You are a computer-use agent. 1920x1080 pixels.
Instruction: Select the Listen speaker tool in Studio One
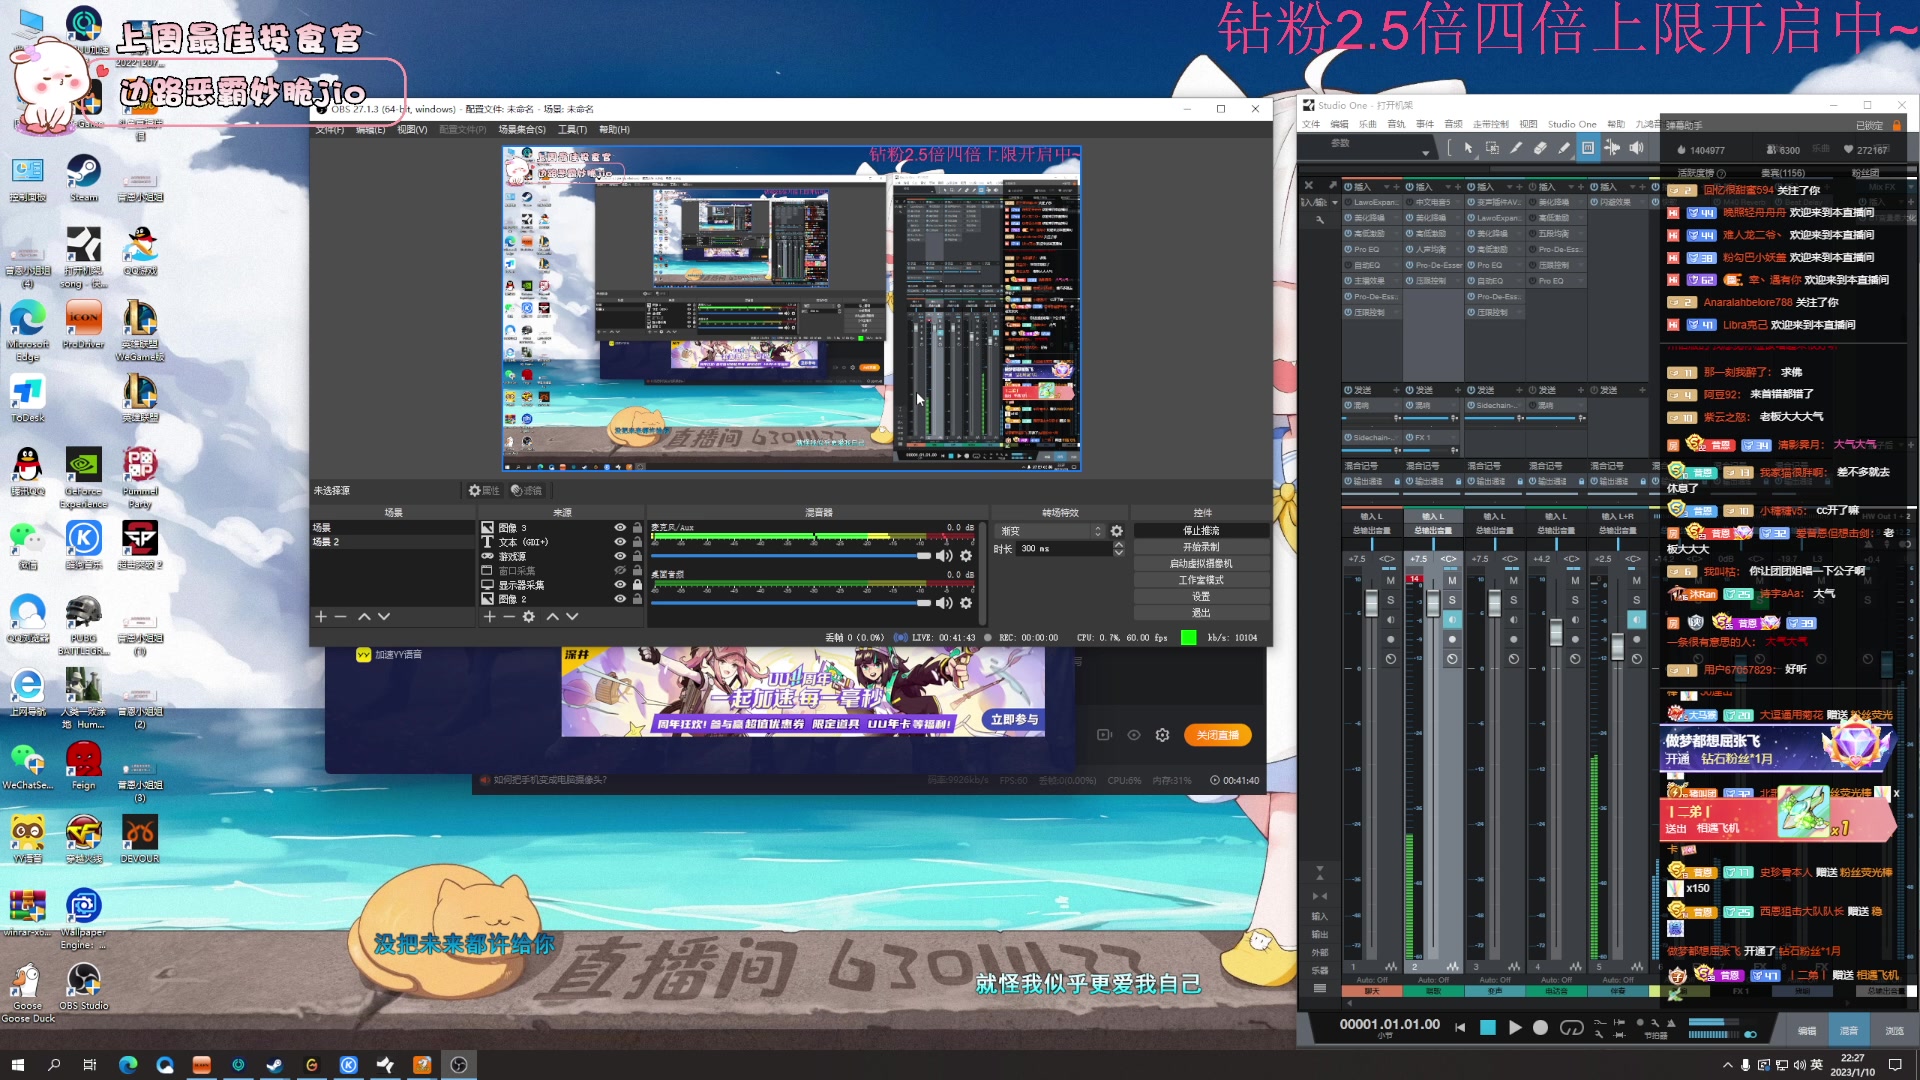click(x=1636, y=148)
